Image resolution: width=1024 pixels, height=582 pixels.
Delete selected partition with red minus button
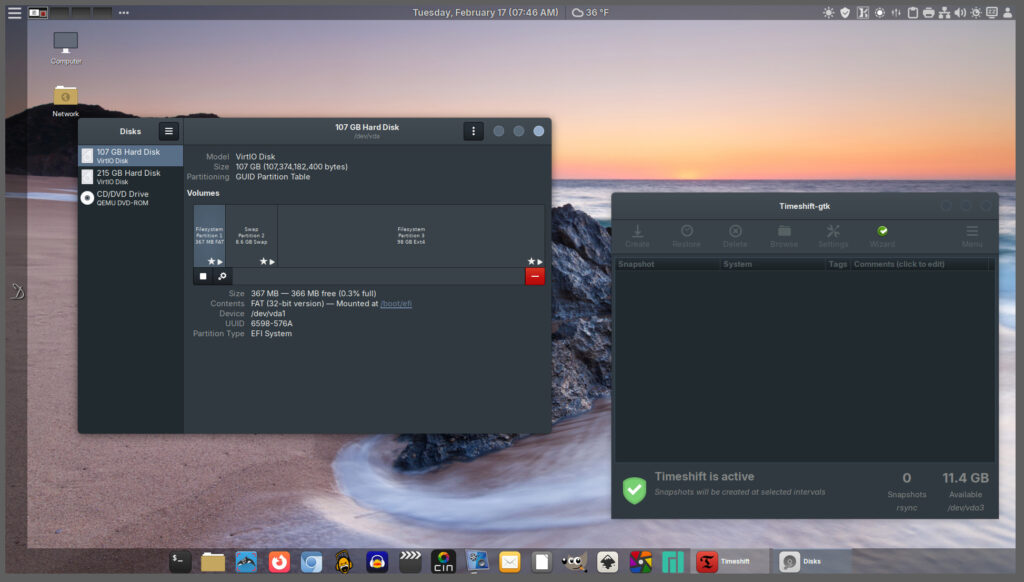tap(535, 276)
